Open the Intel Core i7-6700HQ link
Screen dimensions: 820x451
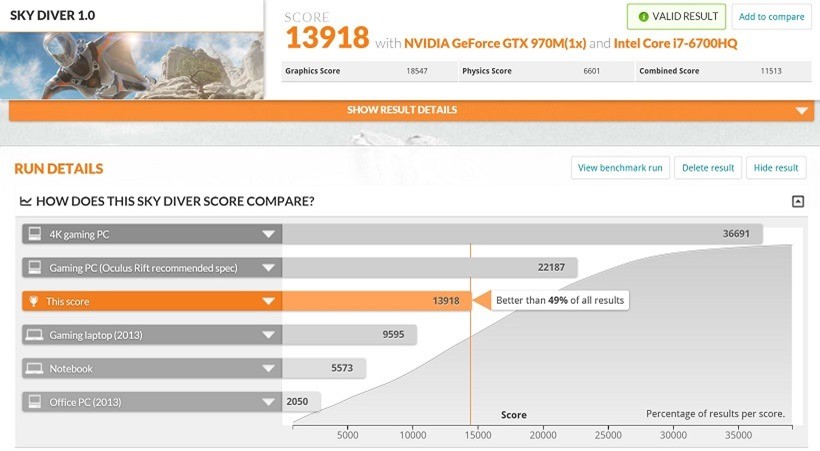pos(675,43)
